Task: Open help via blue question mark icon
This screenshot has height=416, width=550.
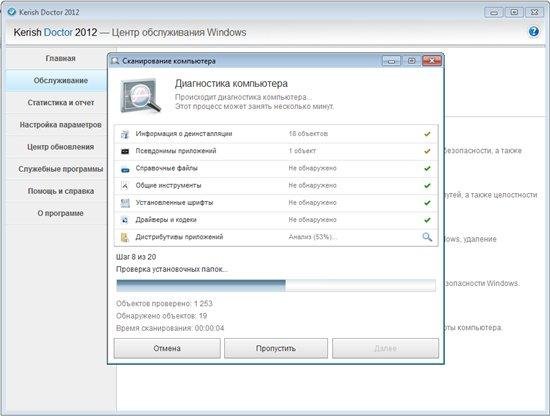Action: 534,32
